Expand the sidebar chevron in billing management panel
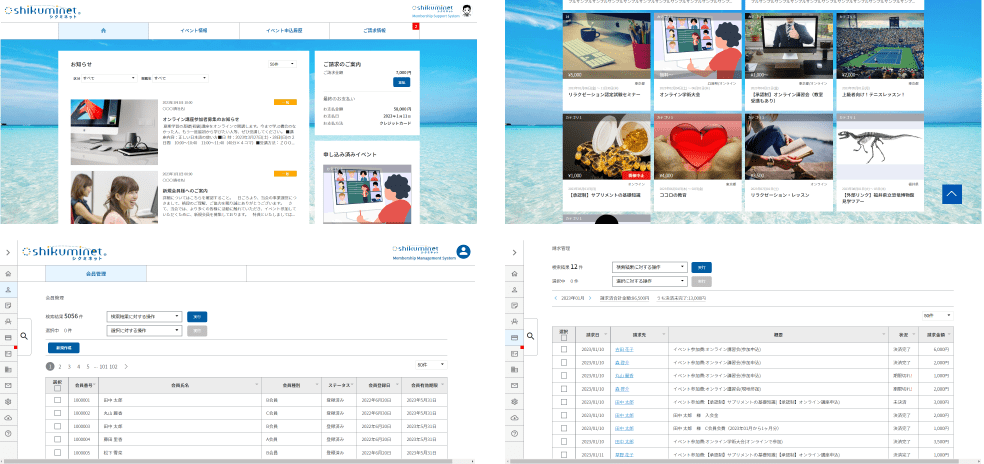This screenshot has width=984, height=464. [514, 253]
